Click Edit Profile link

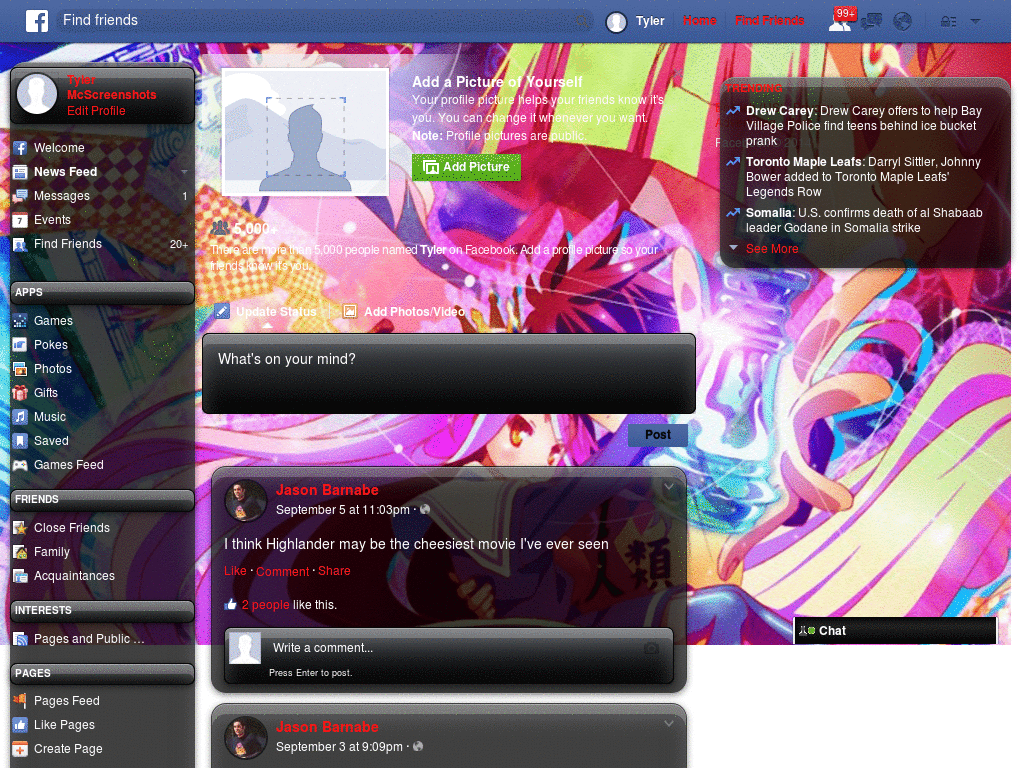point(96,111)
